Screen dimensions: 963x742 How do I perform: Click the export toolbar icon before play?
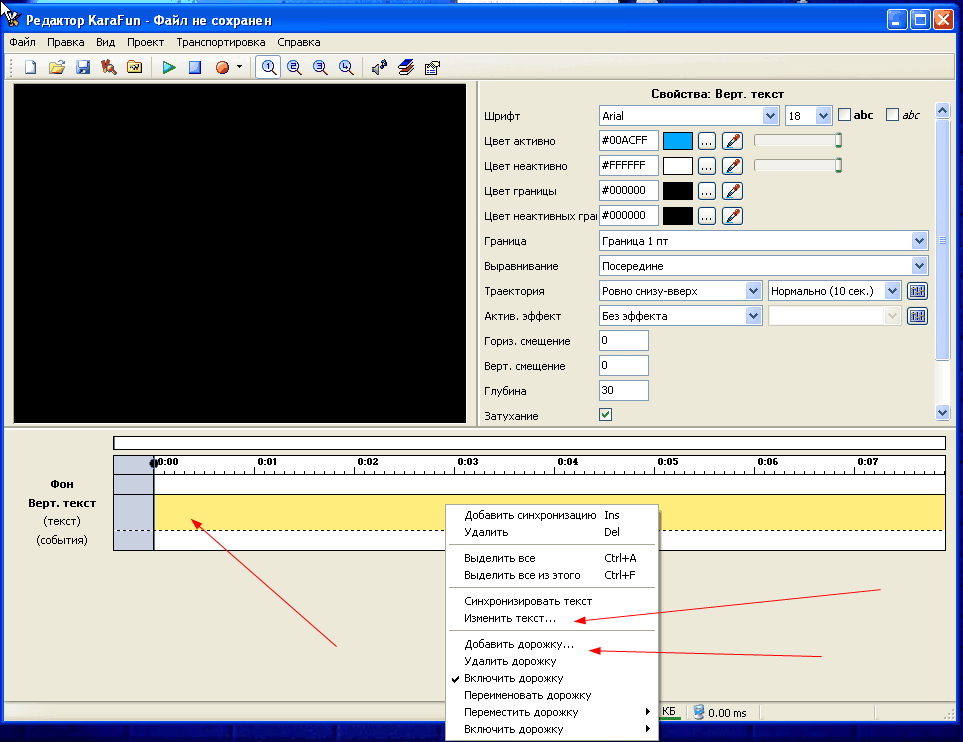(135, 68)
